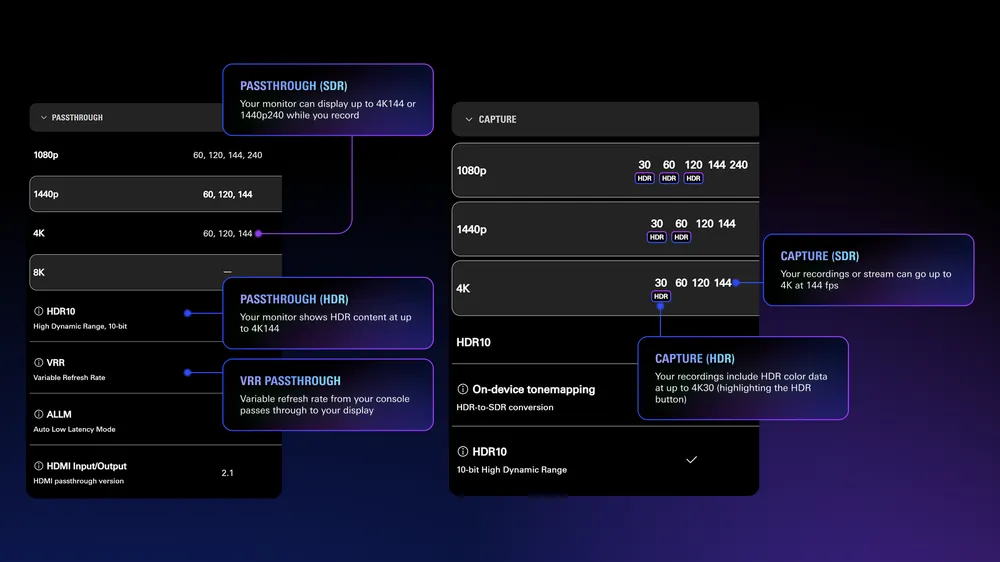Select the capture 1440p row label
Image resolution: width=1000 pixels, height=562 pixels.
tap(471, 230)
